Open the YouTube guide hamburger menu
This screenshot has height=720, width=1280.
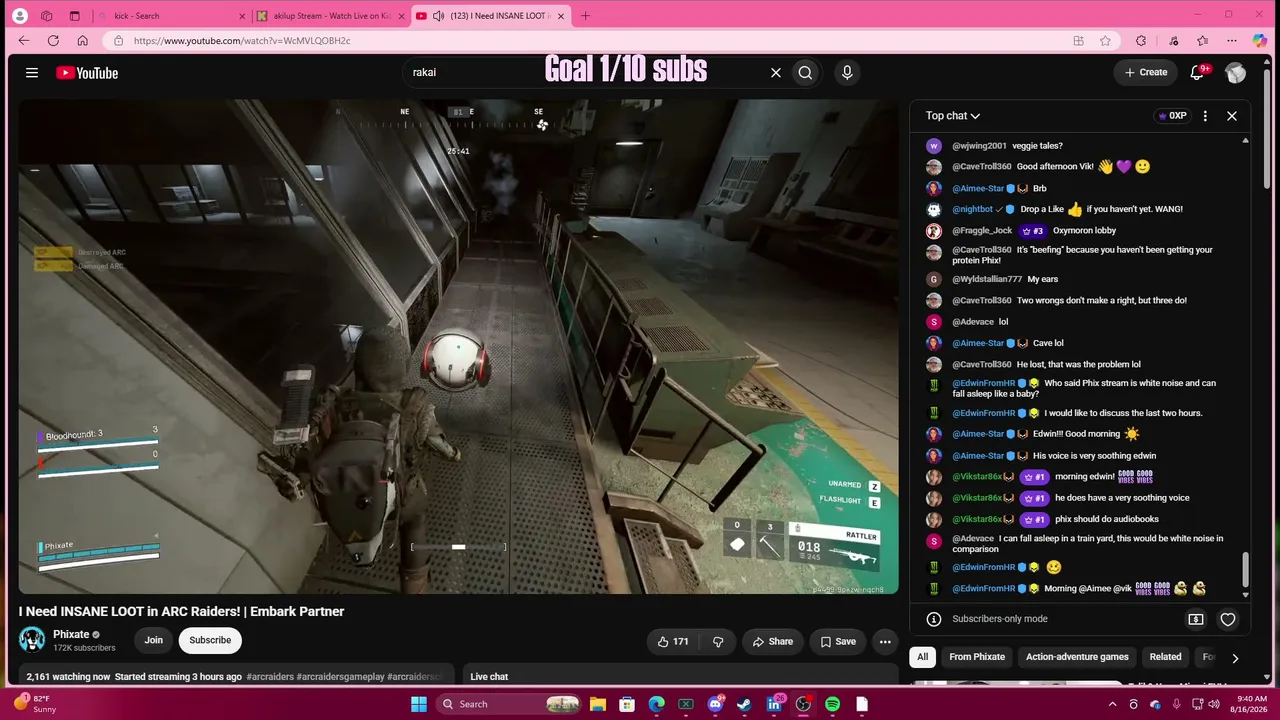click(32, 72)
